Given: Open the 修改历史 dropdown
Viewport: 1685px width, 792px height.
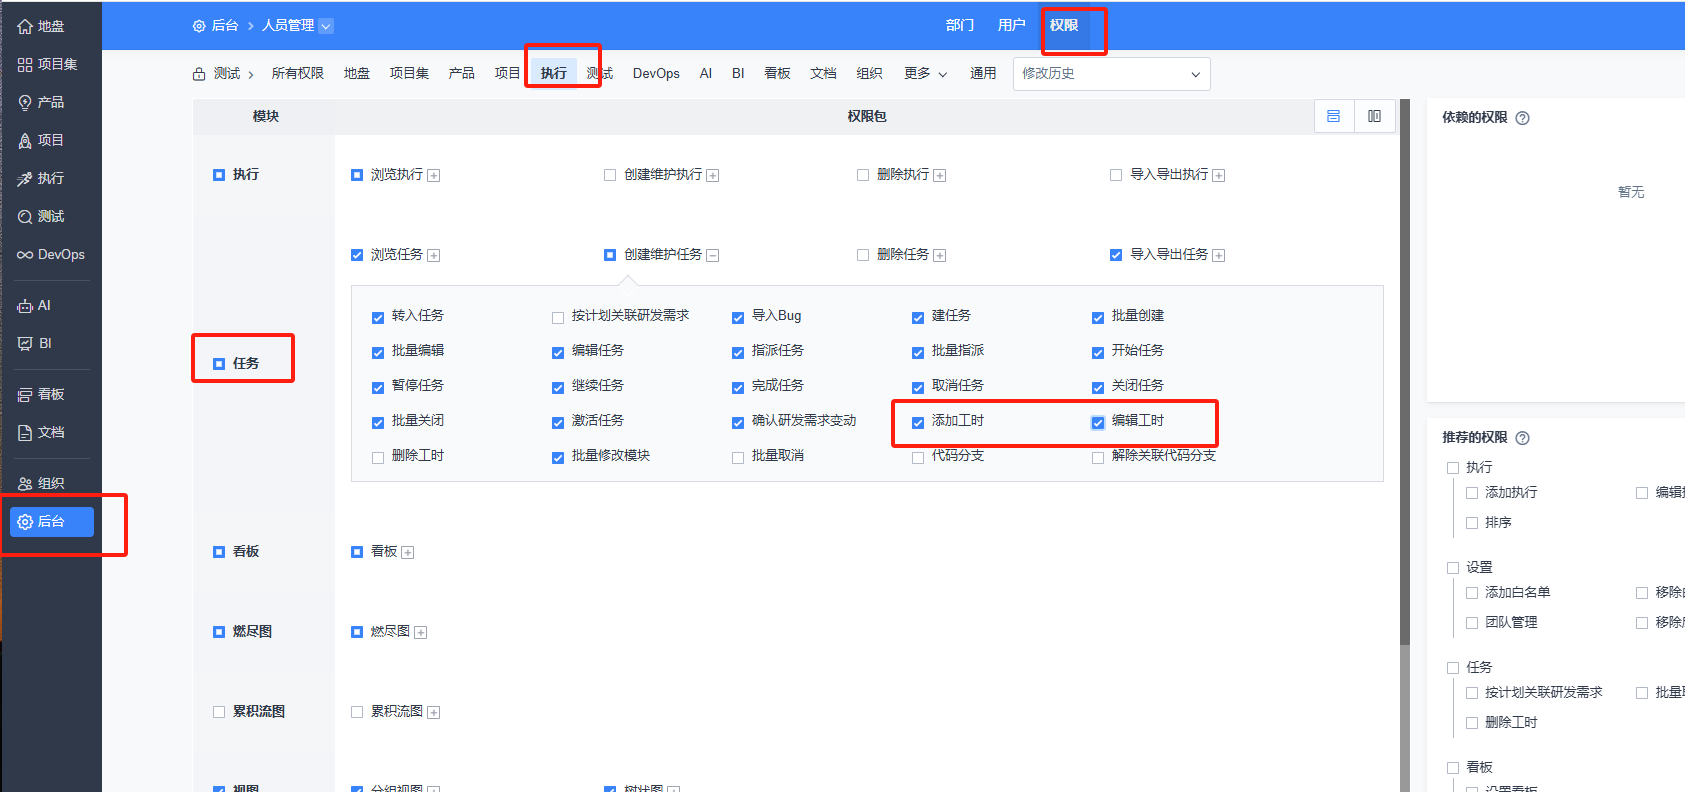Looking at the screenshot, I should [x=1111, y=74].
